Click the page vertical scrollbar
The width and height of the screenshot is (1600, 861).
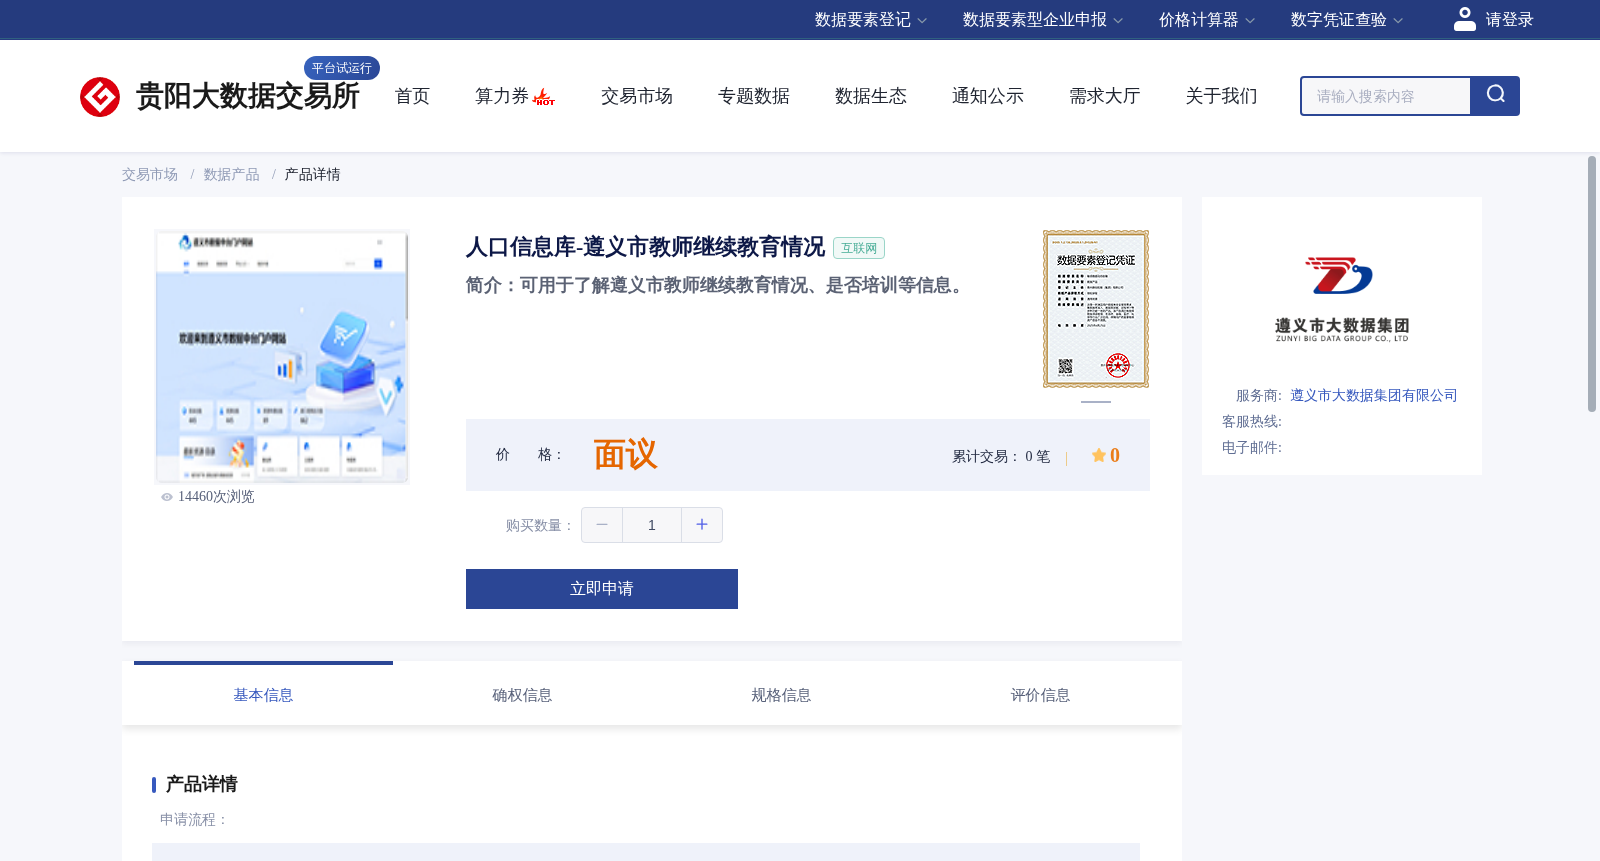click(x=1592, y=284)
